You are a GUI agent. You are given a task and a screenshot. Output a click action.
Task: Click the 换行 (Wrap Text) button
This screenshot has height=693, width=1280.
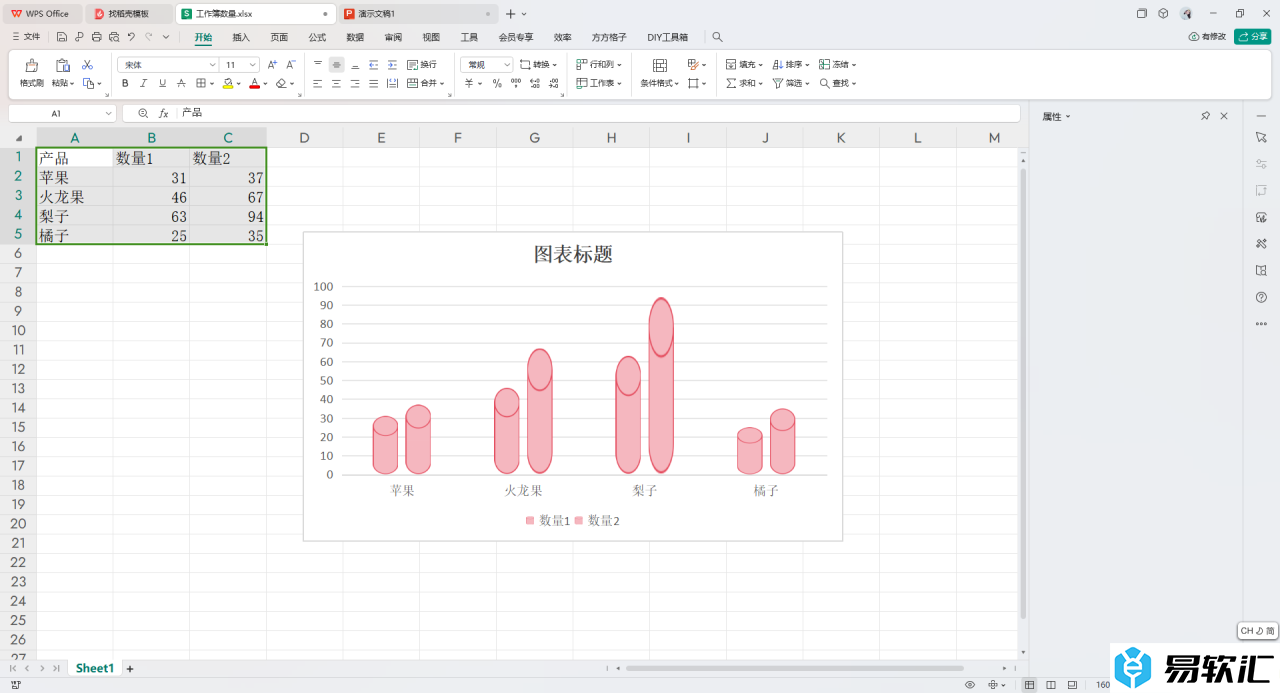421,64
